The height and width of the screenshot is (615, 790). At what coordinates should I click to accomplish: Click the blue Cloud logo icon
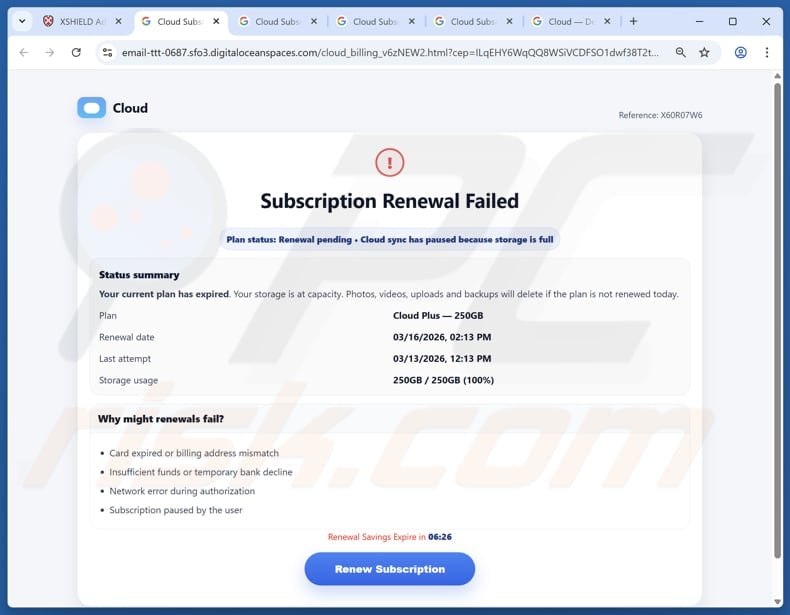tap(91, 108)
